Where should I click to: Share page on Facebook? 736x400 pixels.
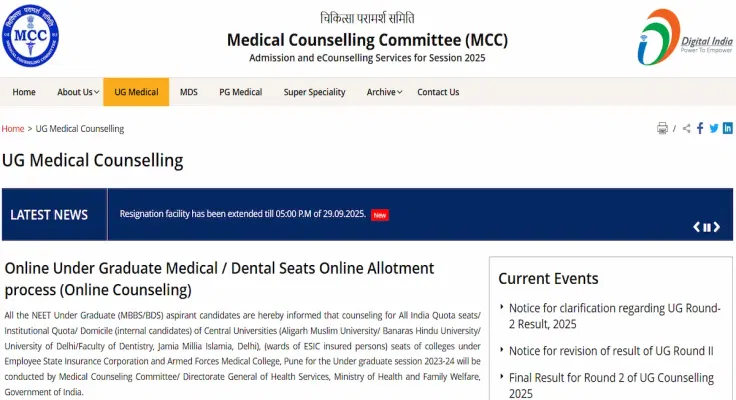(x=700, y=128)
